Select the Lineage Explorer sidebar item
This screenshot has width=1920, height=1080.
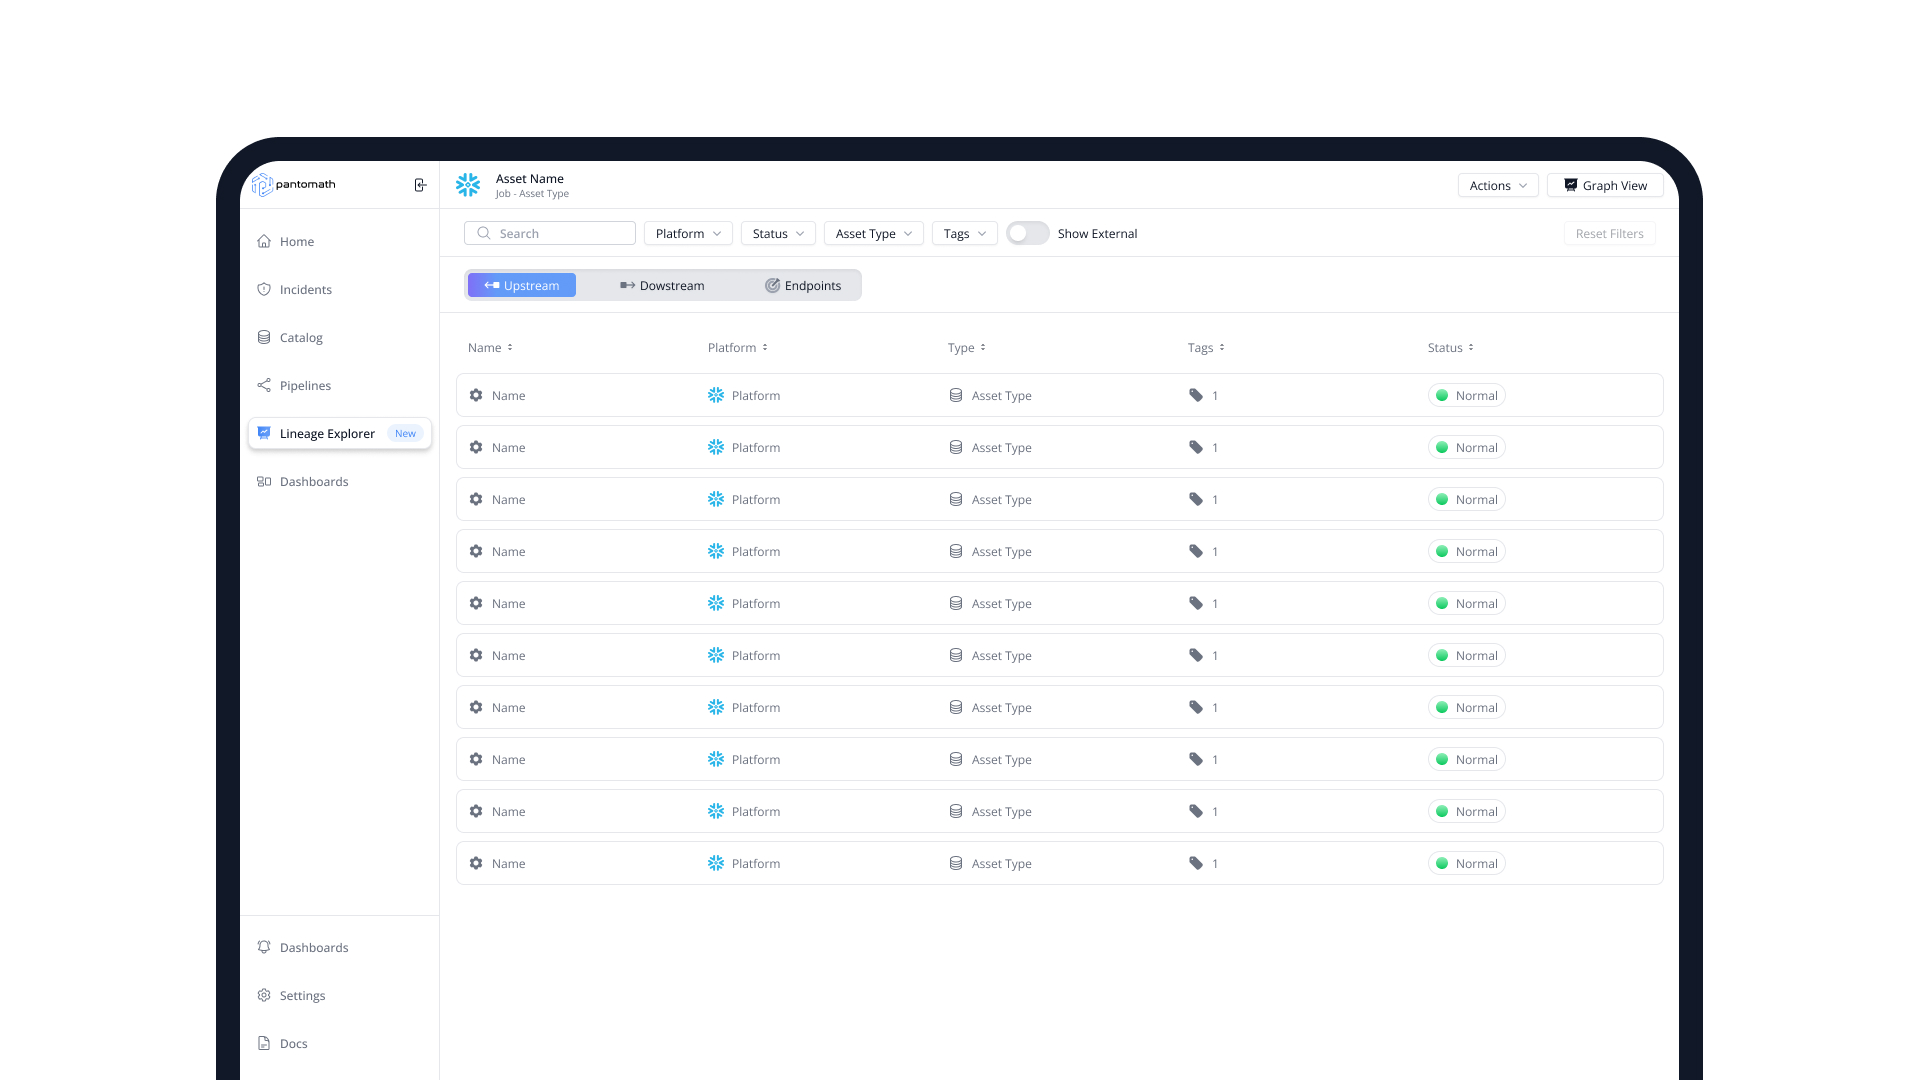[340, 433]
